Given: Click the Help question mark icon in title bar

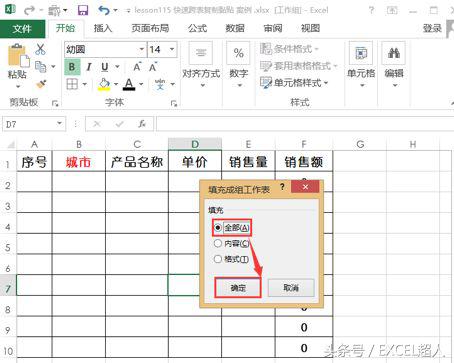Looking at the screenshot, I should click(x=371, y=10).
